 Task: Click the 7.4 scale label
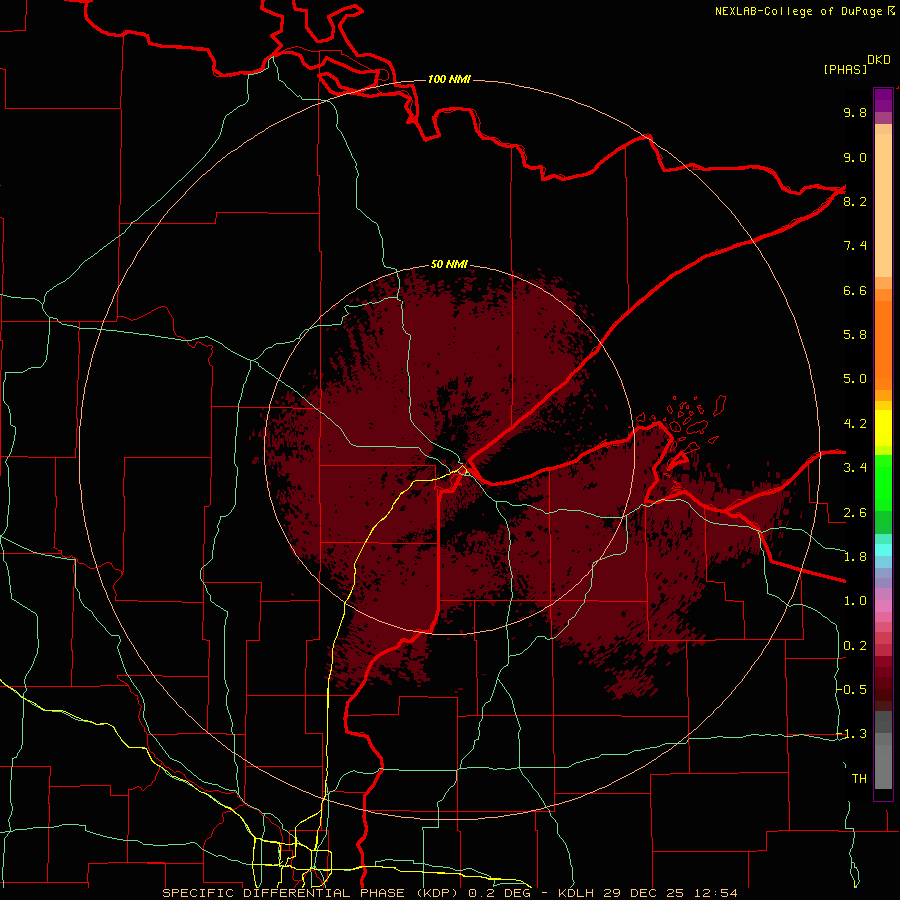tap(855, 246)
